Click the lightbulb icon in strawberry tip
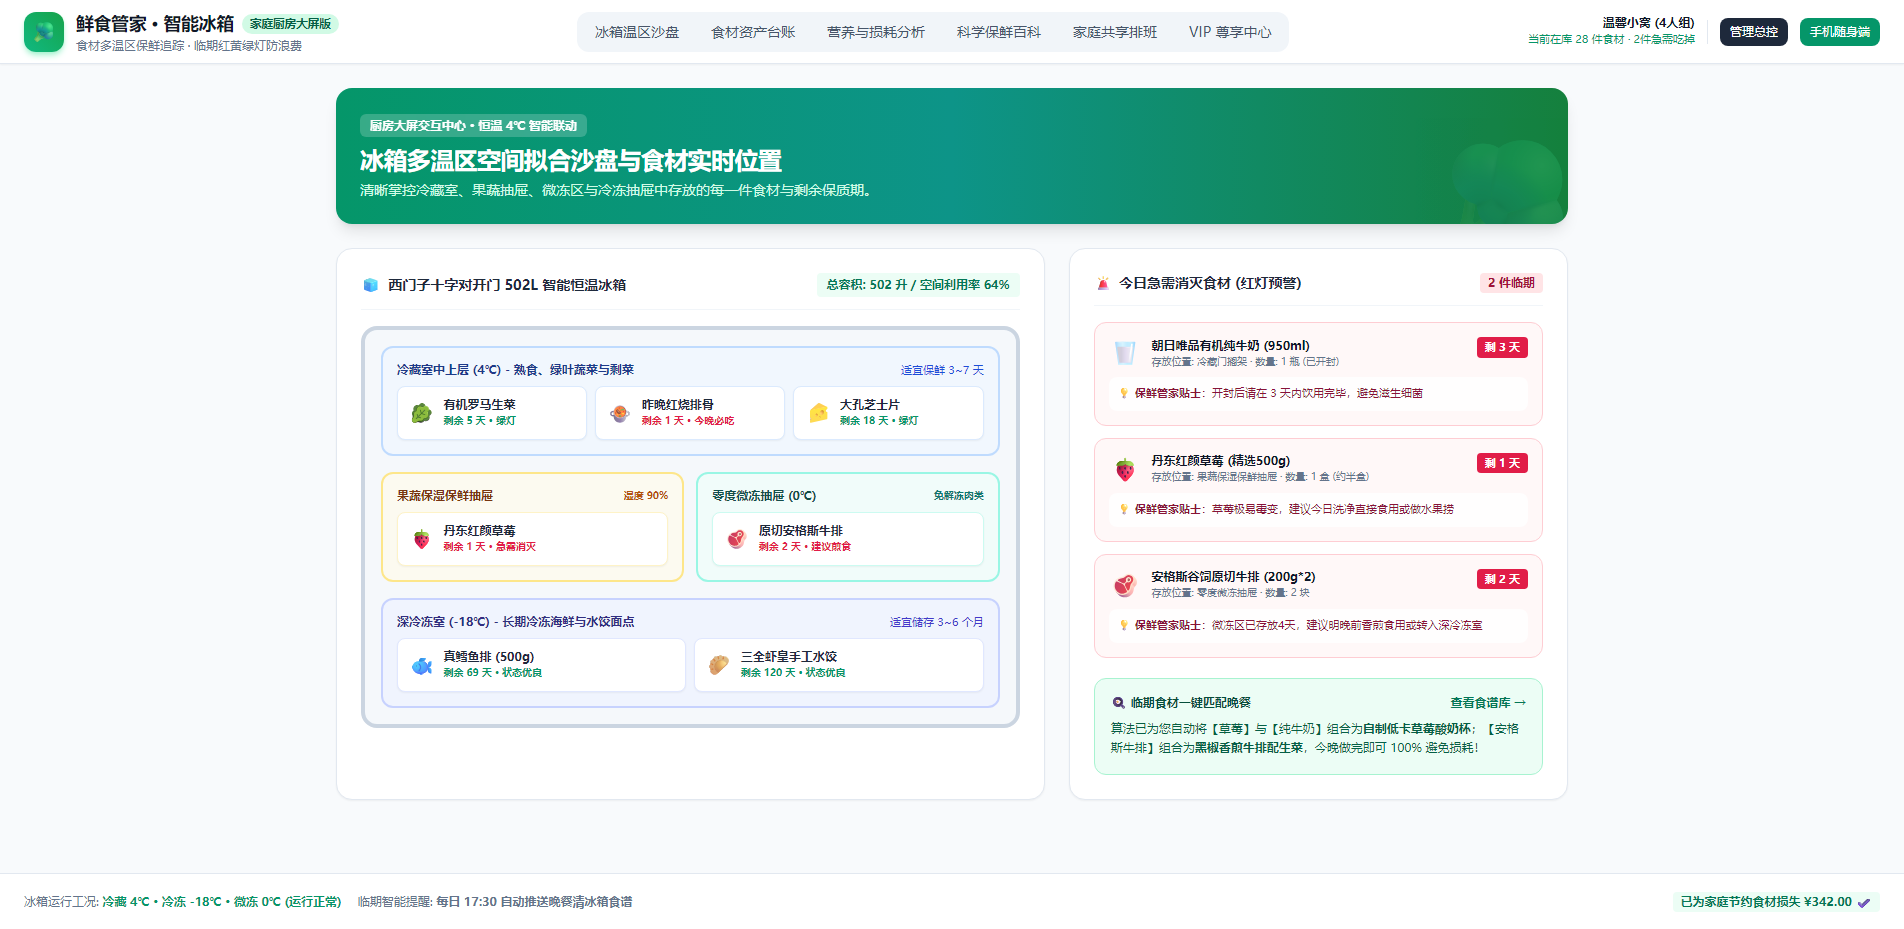 tap(1124, 509)
